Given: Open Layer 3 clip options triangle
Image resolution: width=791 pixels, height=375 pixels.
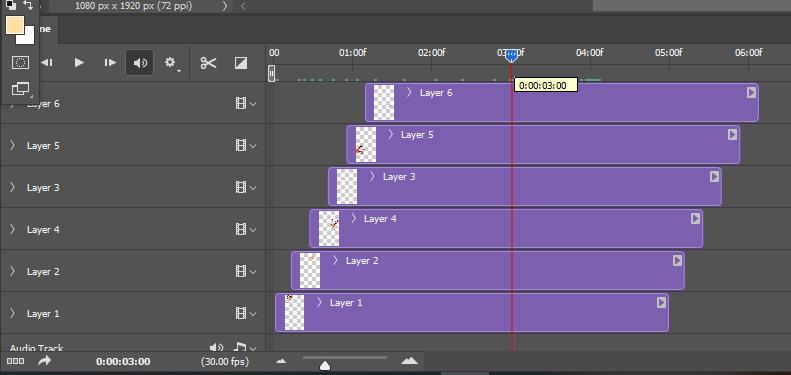Looking at the screenshot, I should coord(714,176).
